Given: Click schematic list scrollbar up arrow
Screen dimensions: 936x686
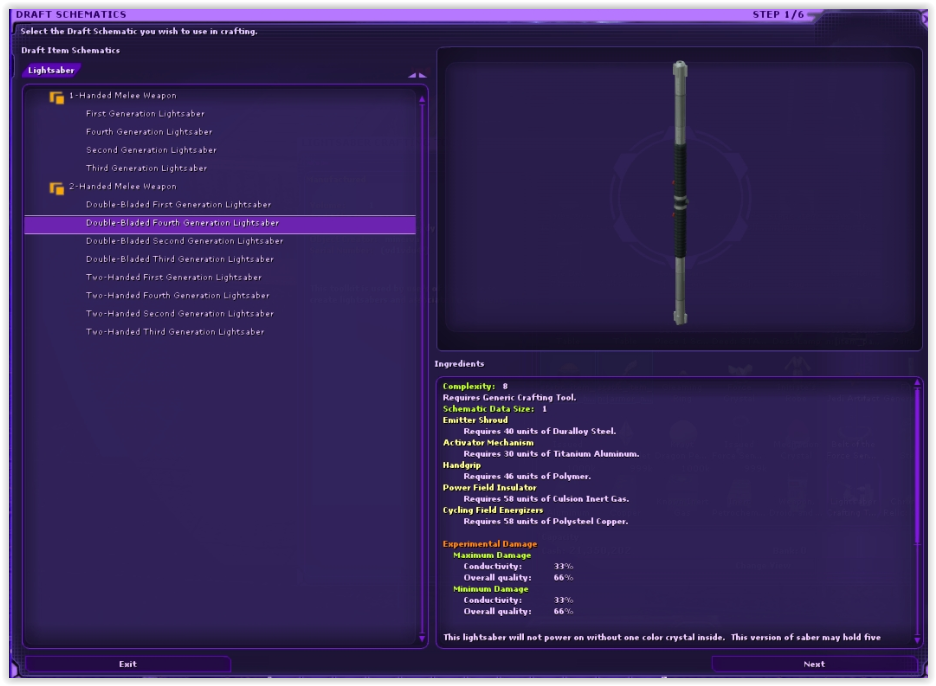Looking at the screenshot, I should pyautogui.click(x=422, y=99).
